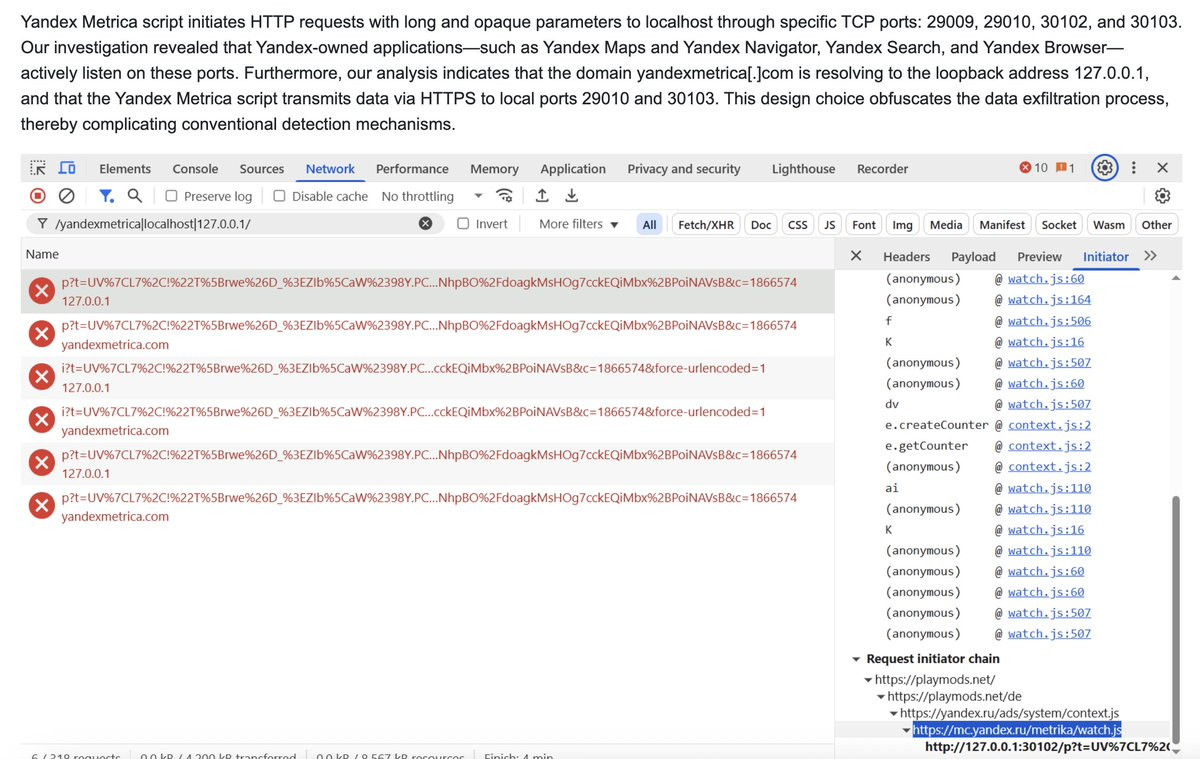Screen dimensions: 1200x759
Task: Open the Performance tab
Action: 412,169
